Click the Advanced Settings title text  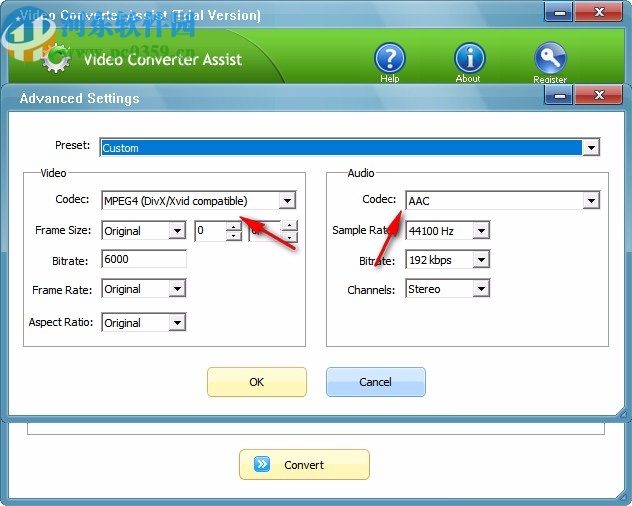(x=79, y=98)
